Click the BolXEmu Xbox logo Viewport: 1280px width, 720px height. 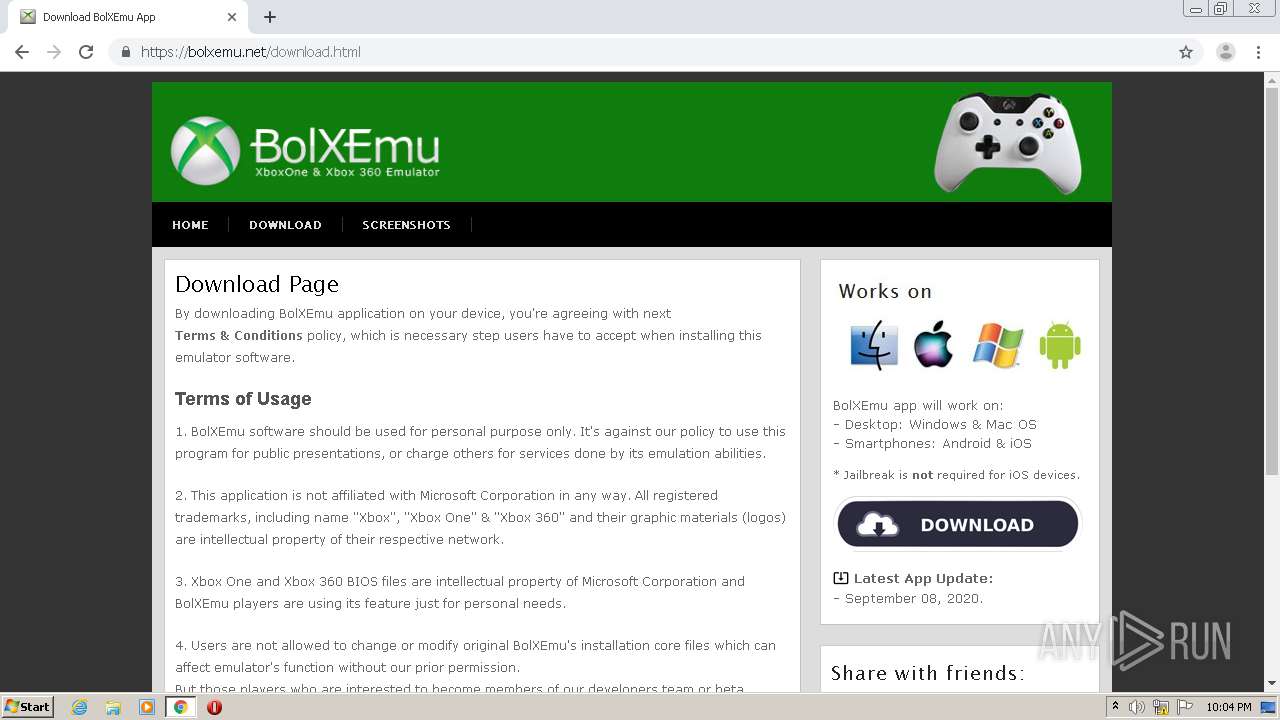(305, 150)
